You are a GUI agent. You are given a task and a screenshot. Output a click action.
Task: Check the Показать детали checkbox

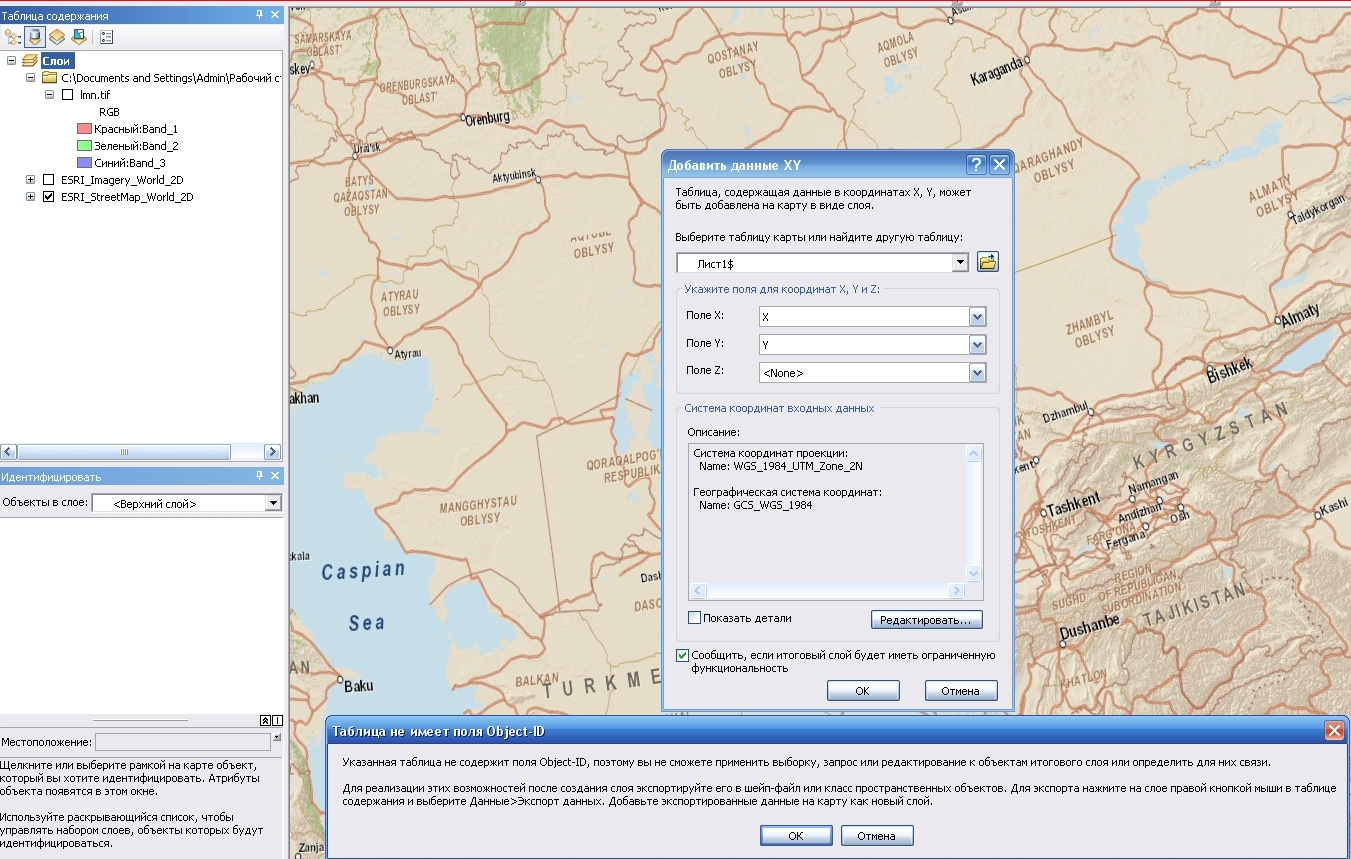pos(695,618)
